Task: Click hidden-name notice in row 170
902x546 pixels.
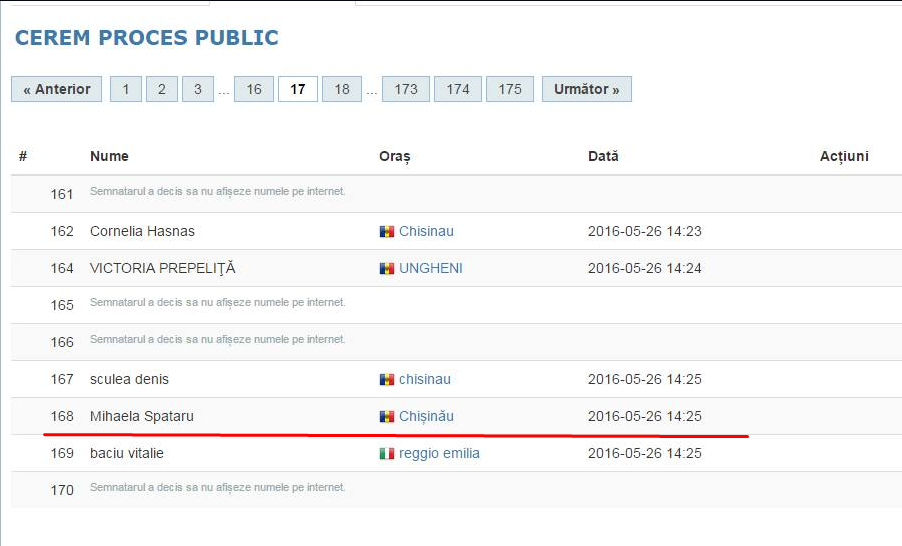Action: pos(217,487)
